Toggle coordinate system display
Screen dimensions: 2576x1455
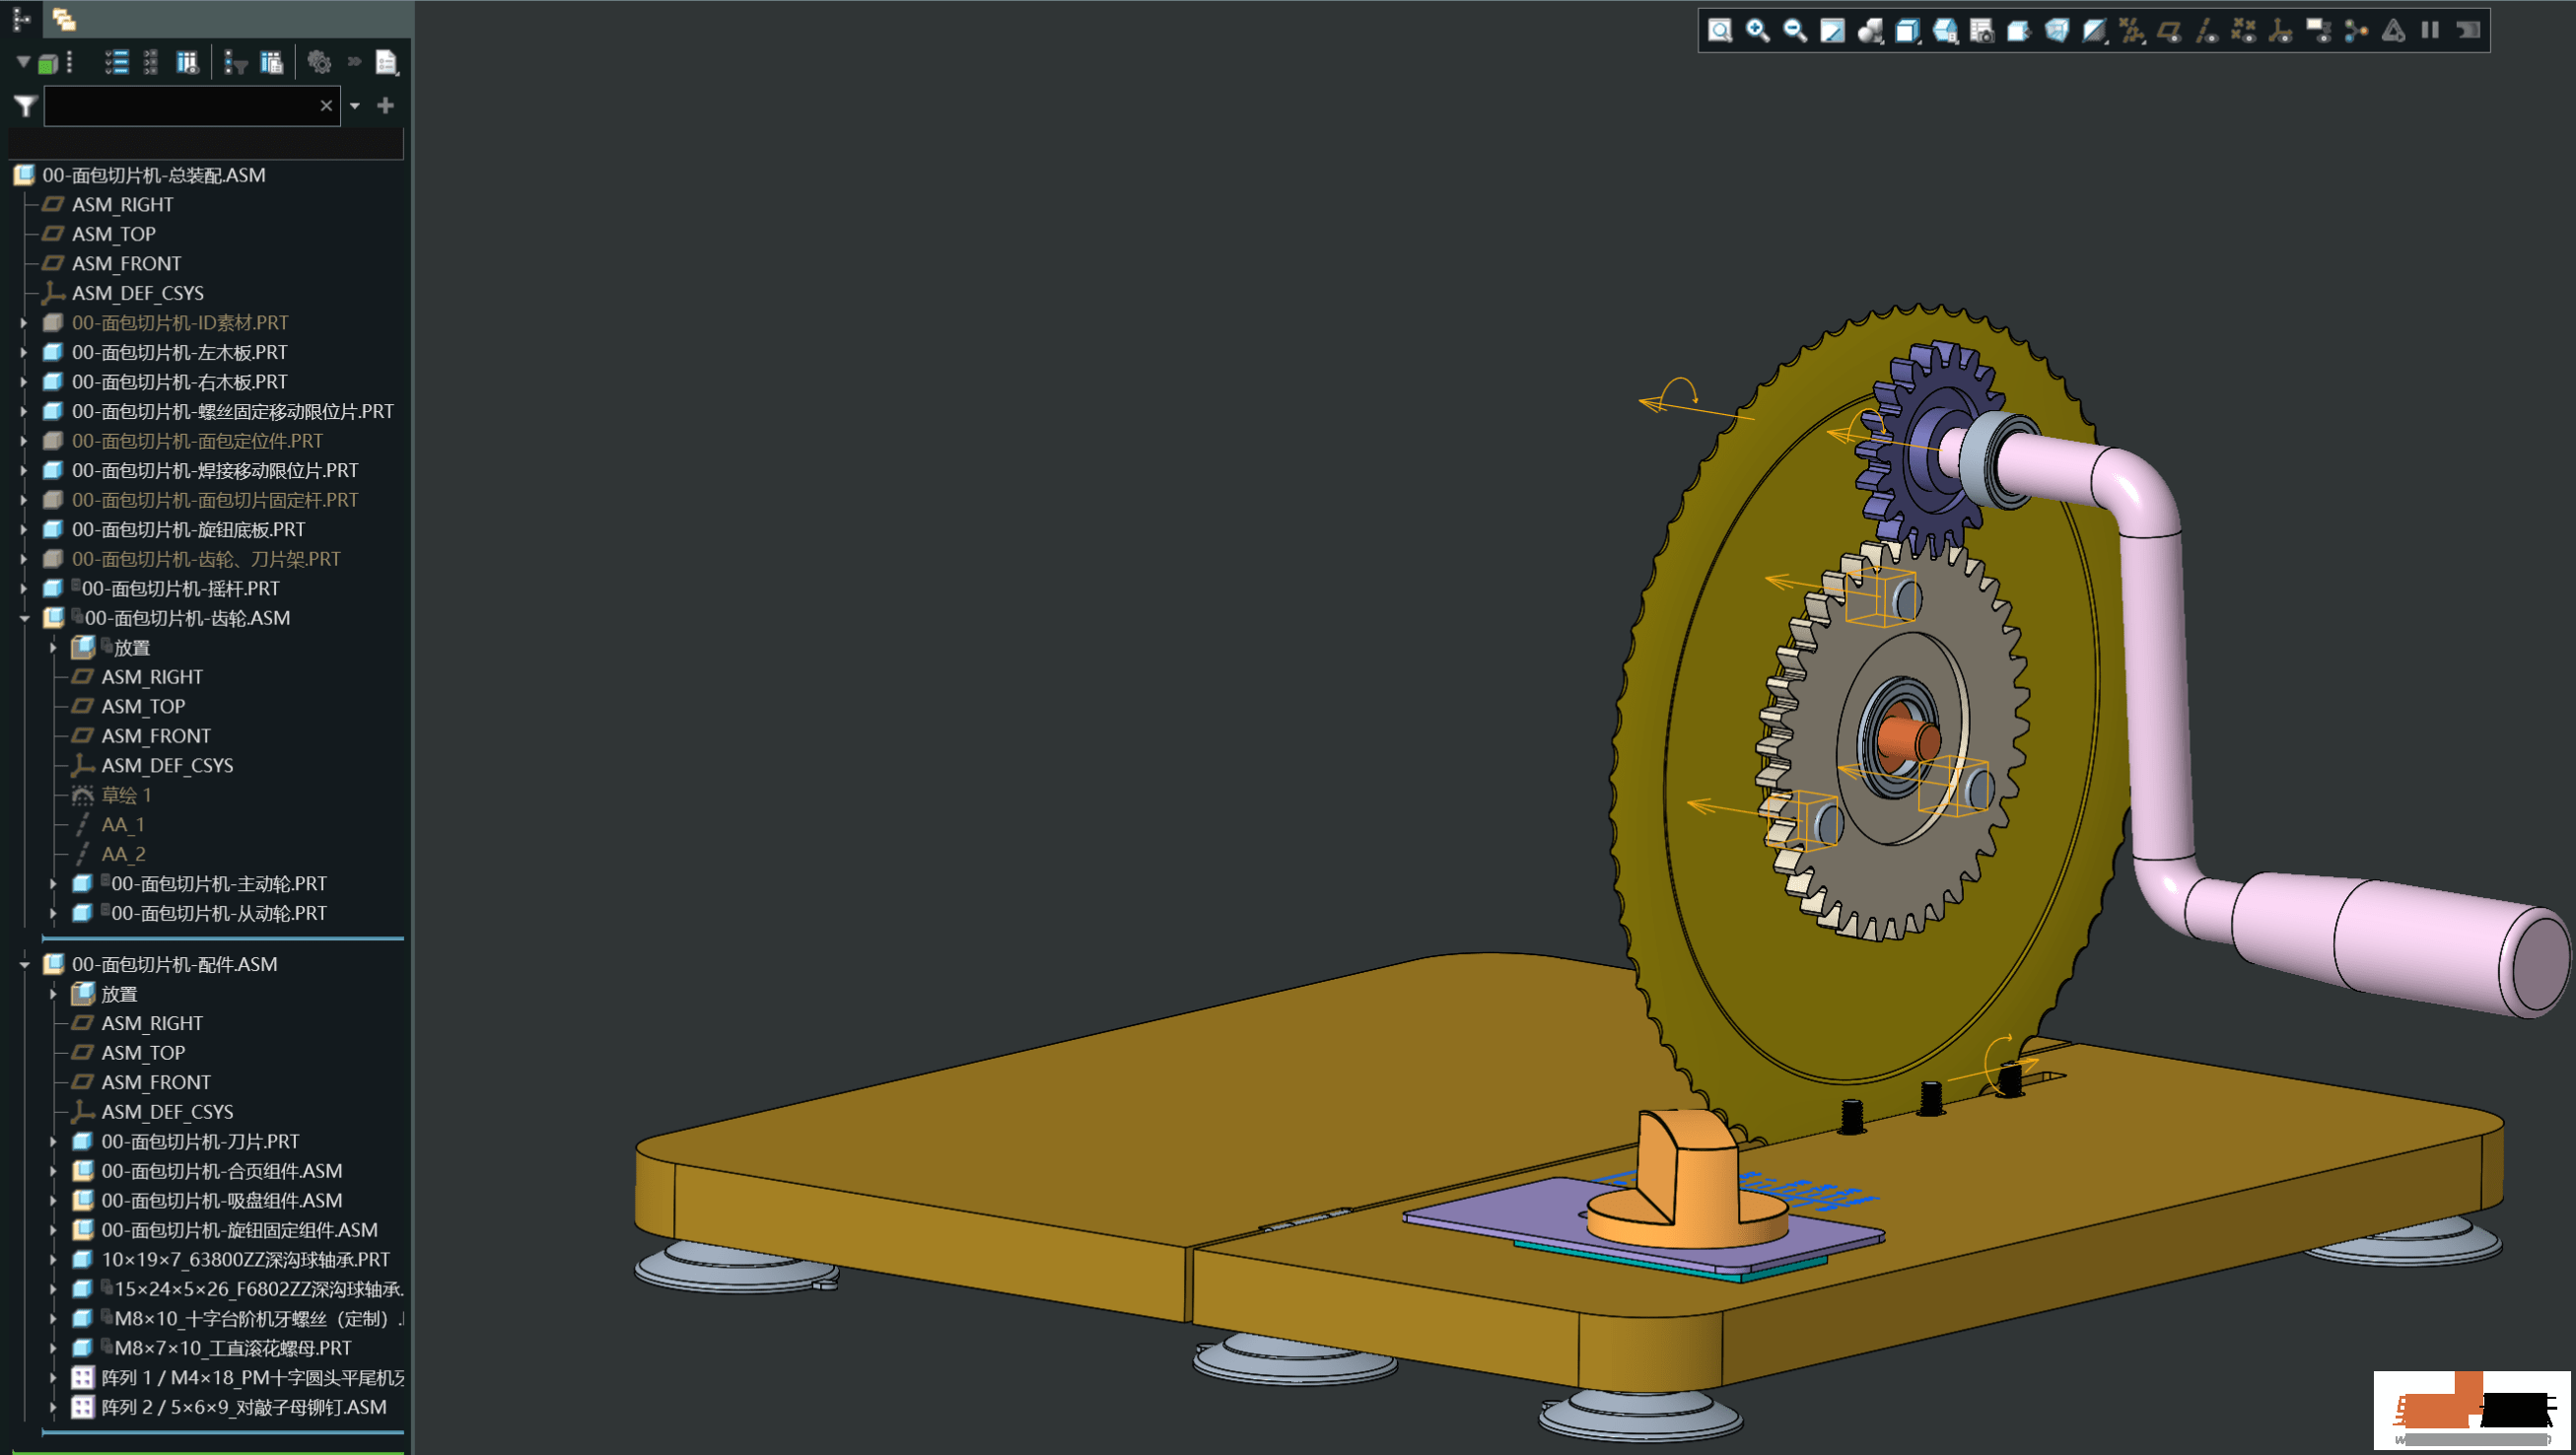point(2281,31)
